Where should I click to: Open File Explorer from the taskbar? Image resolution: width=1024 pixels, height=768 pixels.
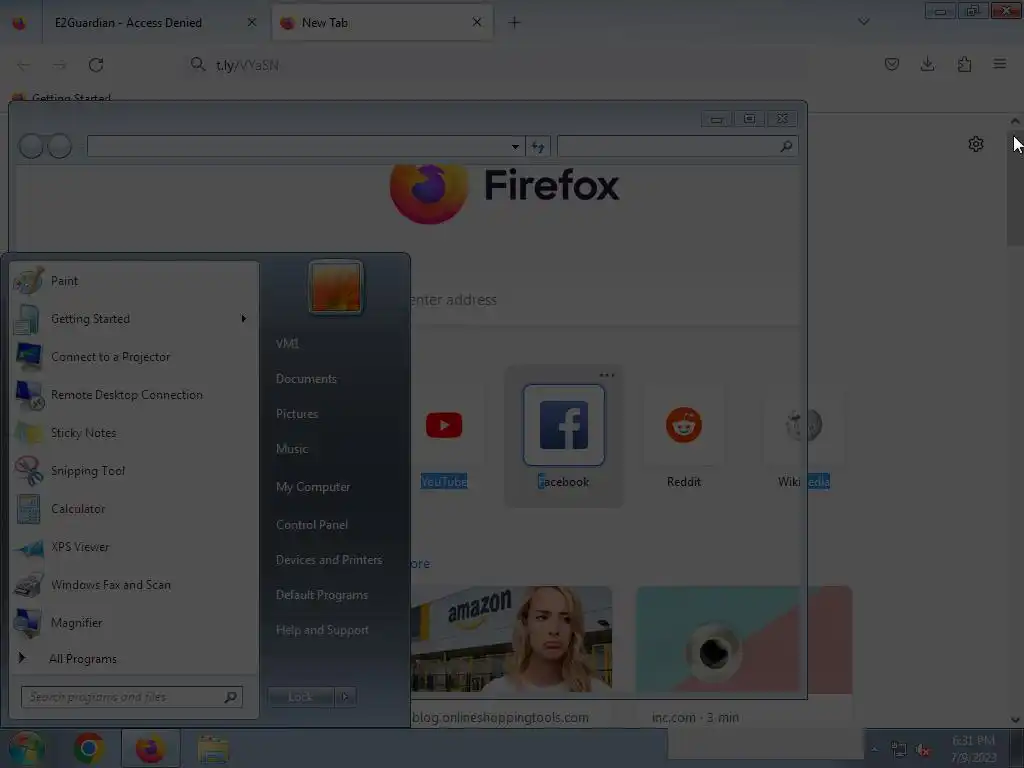213,749
